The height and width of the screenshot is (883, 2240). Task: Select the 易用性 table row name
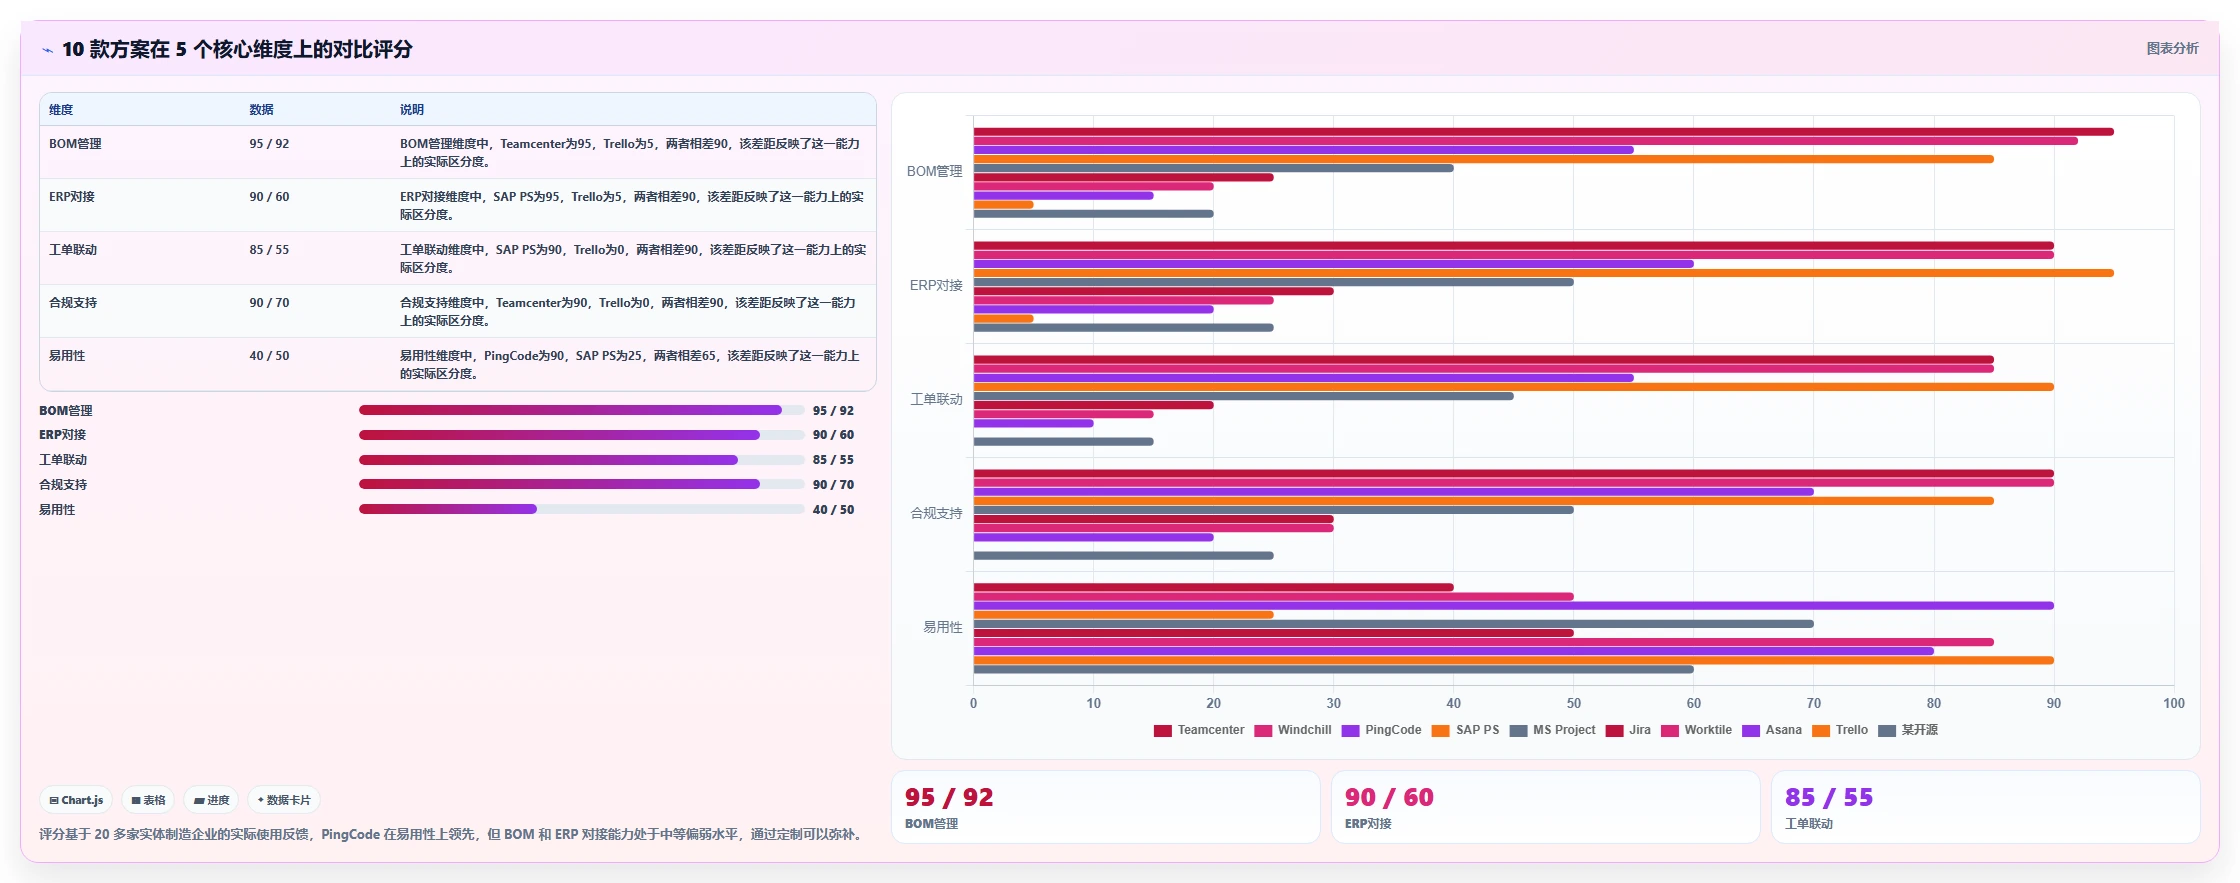tap(67, 356)
